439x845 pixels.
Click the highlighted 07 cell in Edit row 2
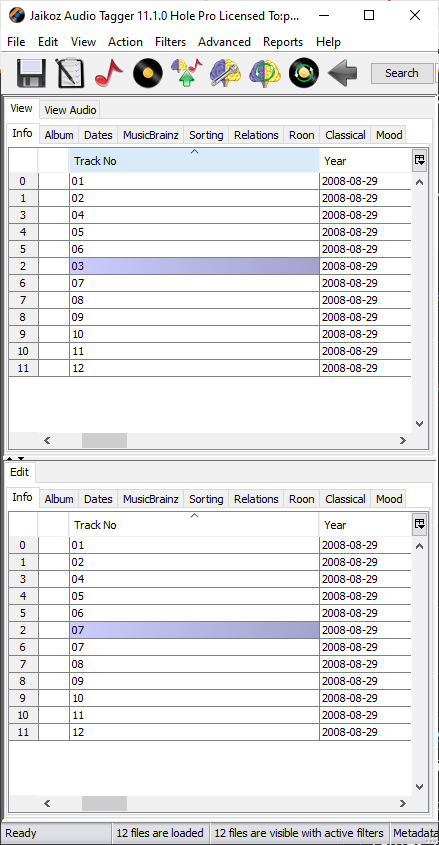(194, 629)
